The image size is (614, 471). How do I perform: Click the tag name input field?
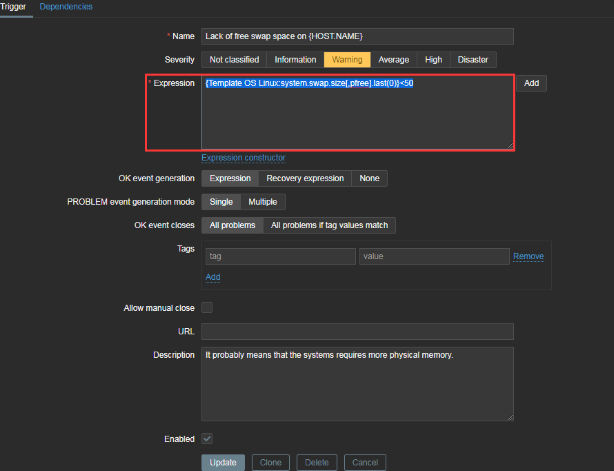point(279,257)
